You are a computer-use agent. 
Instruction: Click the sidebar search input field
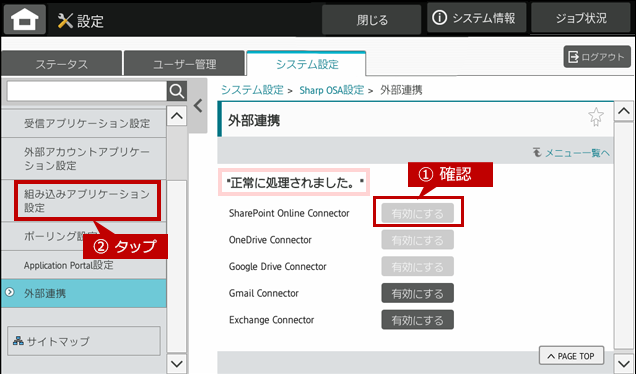click(87, 91)
